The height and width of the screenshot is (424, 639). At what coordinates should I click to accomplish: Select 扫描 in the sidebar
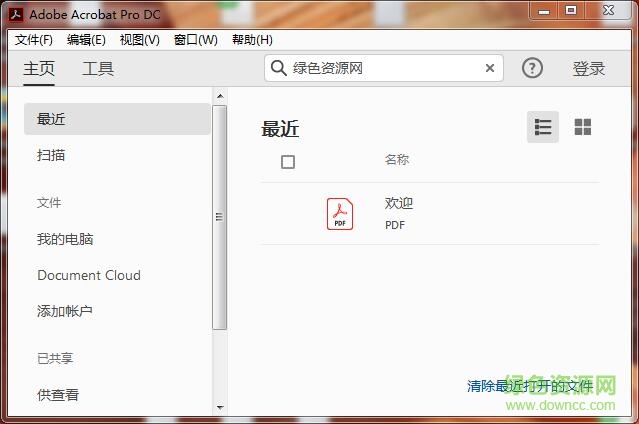coord(51,155)
